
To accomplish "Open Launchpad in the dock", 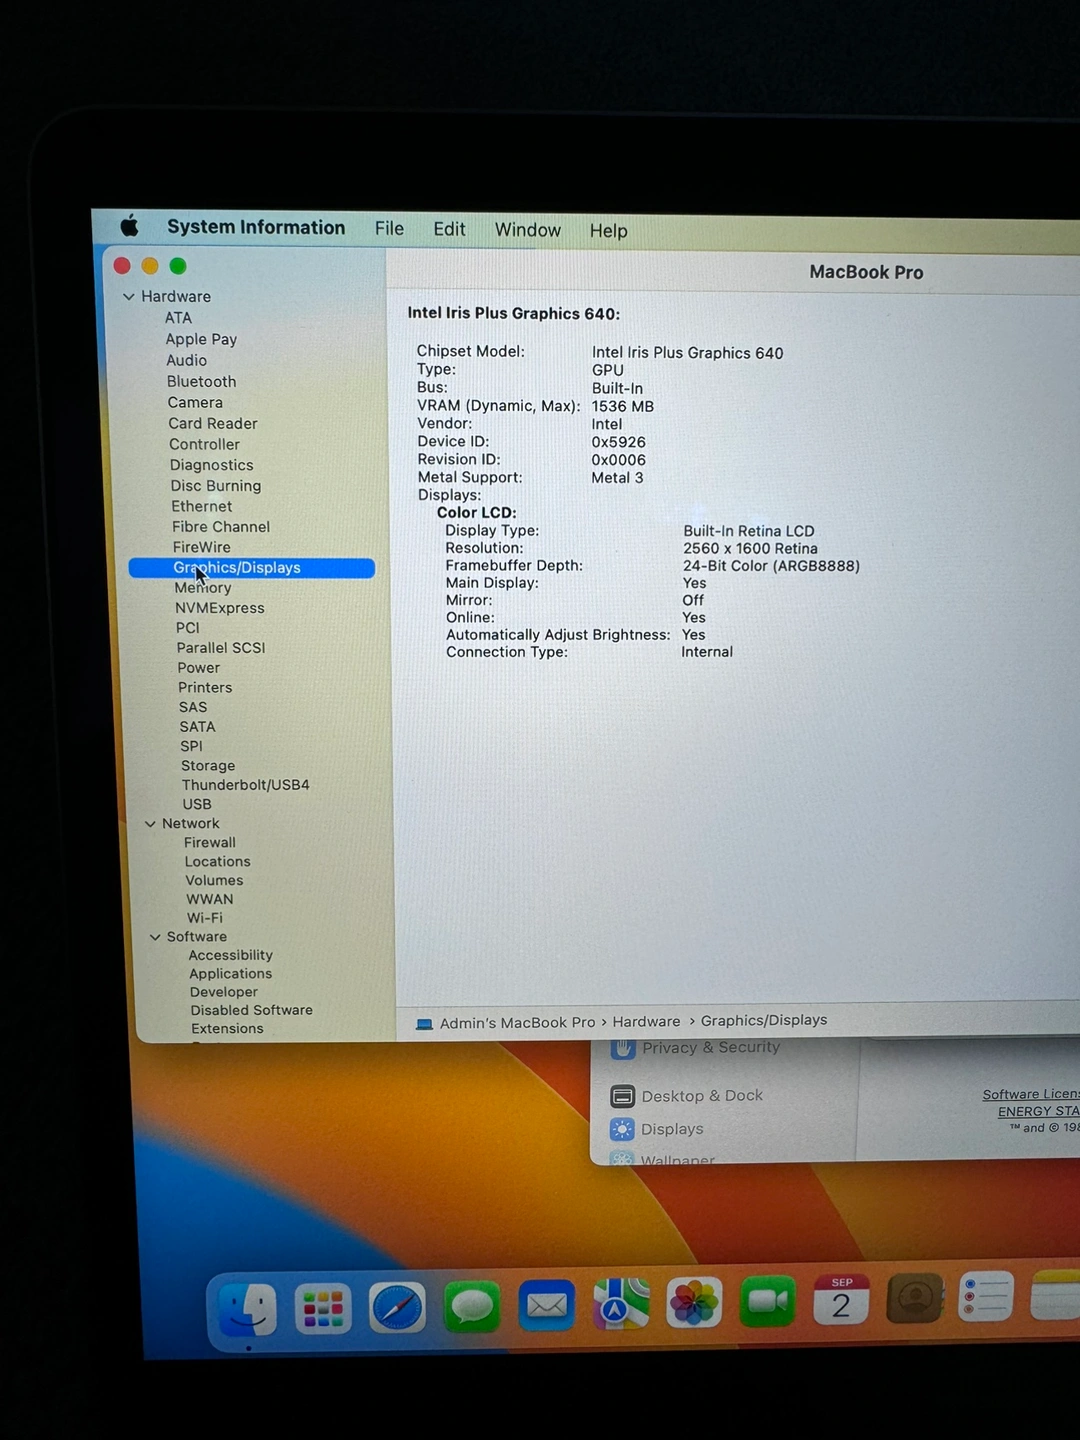I will (323, 1308).
